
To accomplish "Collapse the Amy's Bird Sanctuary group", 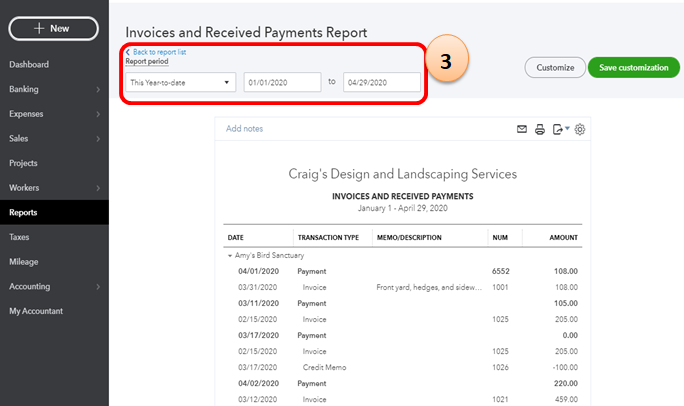I will (x=230, y=256).
